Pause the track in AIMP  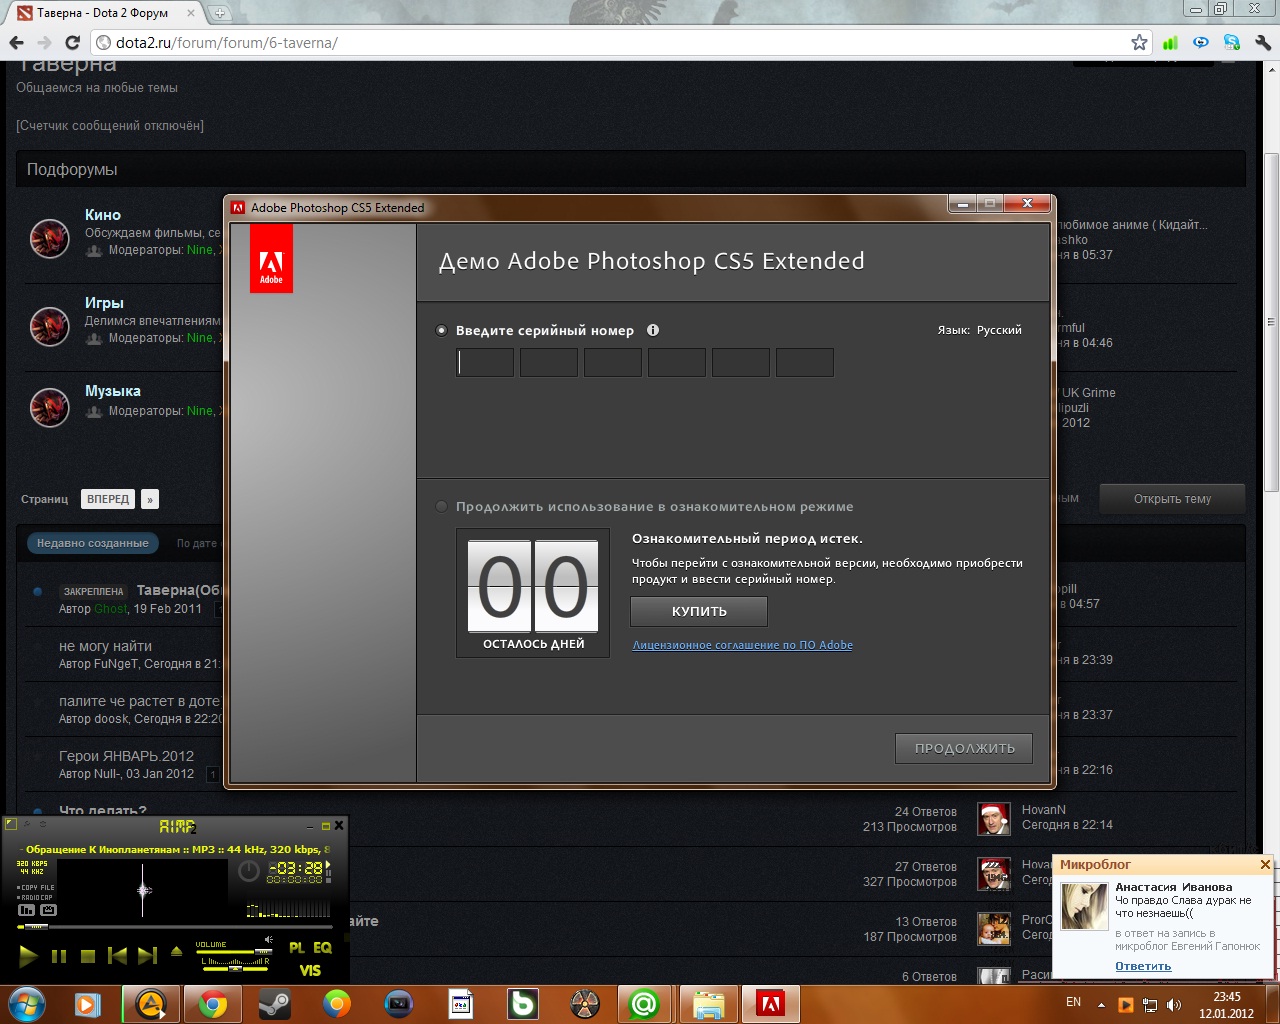pyautogui.click(x=58, y=957)
